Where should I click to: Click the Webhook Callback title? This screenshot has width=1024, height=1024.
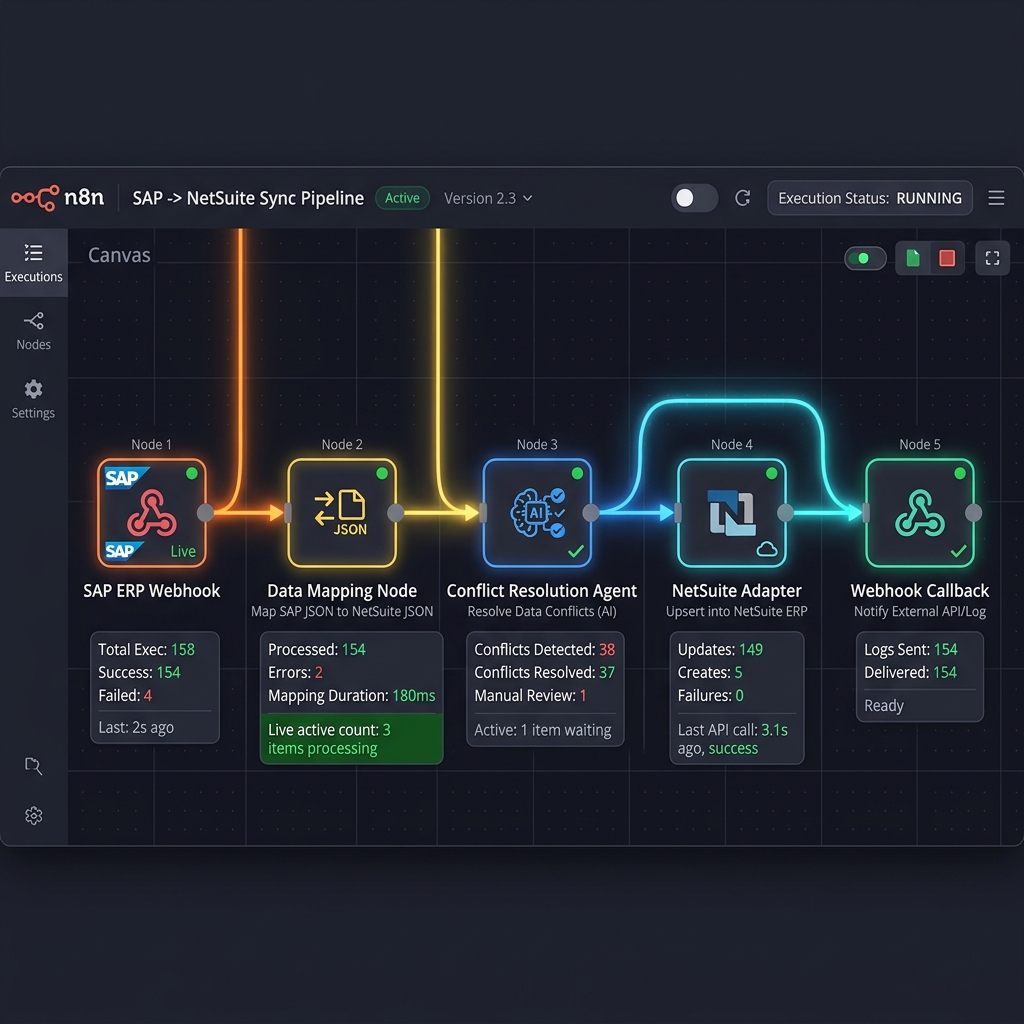pyautogui.click(x=920, y=590)
